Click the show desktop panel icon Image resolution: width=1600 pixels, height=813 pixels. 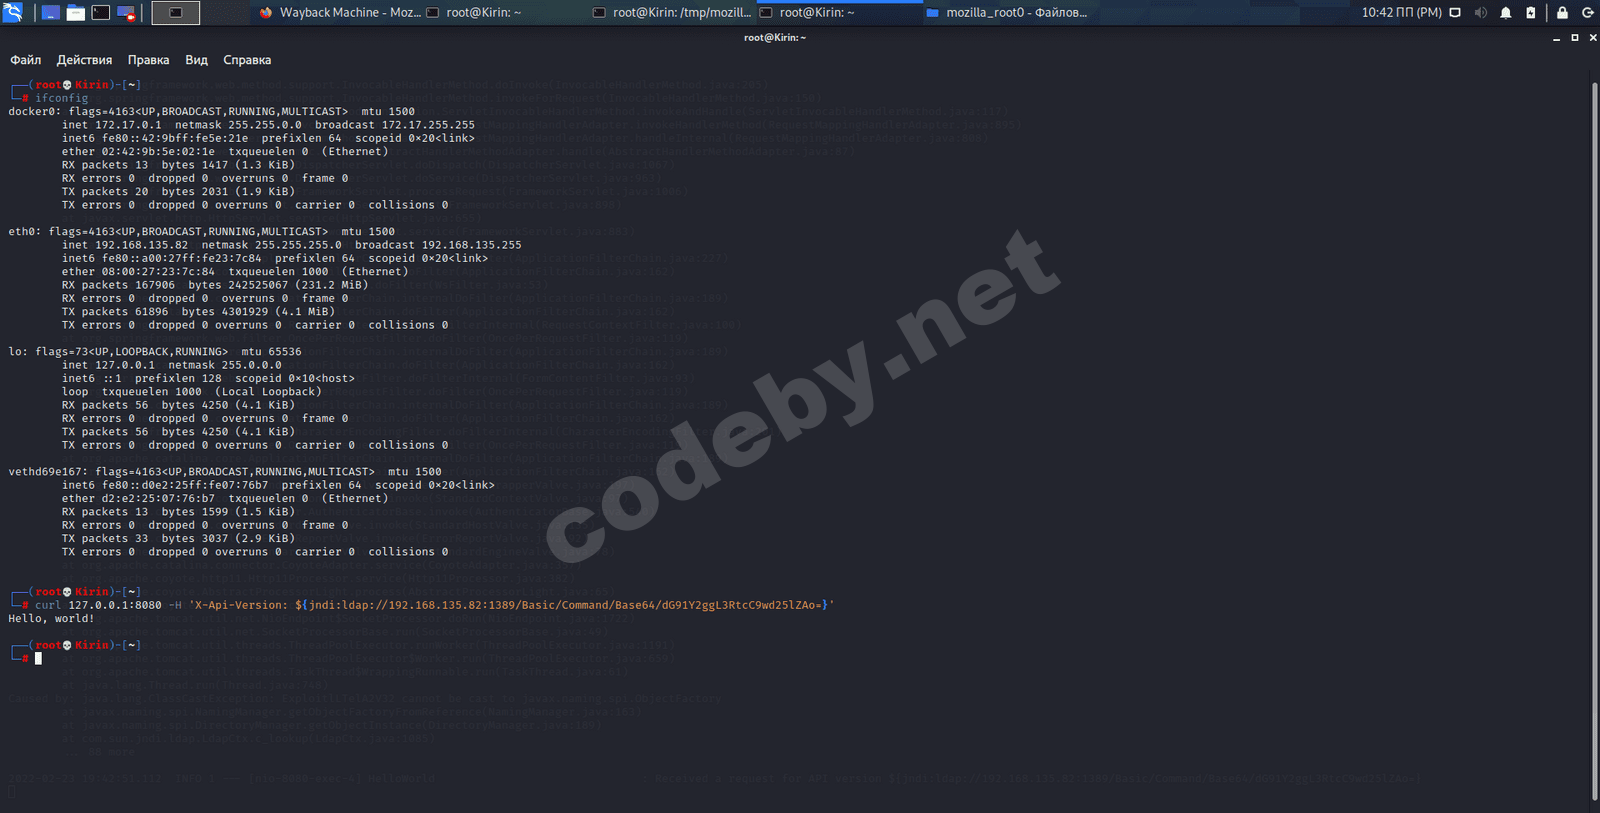pyautogui.click(x=50, y=13)
